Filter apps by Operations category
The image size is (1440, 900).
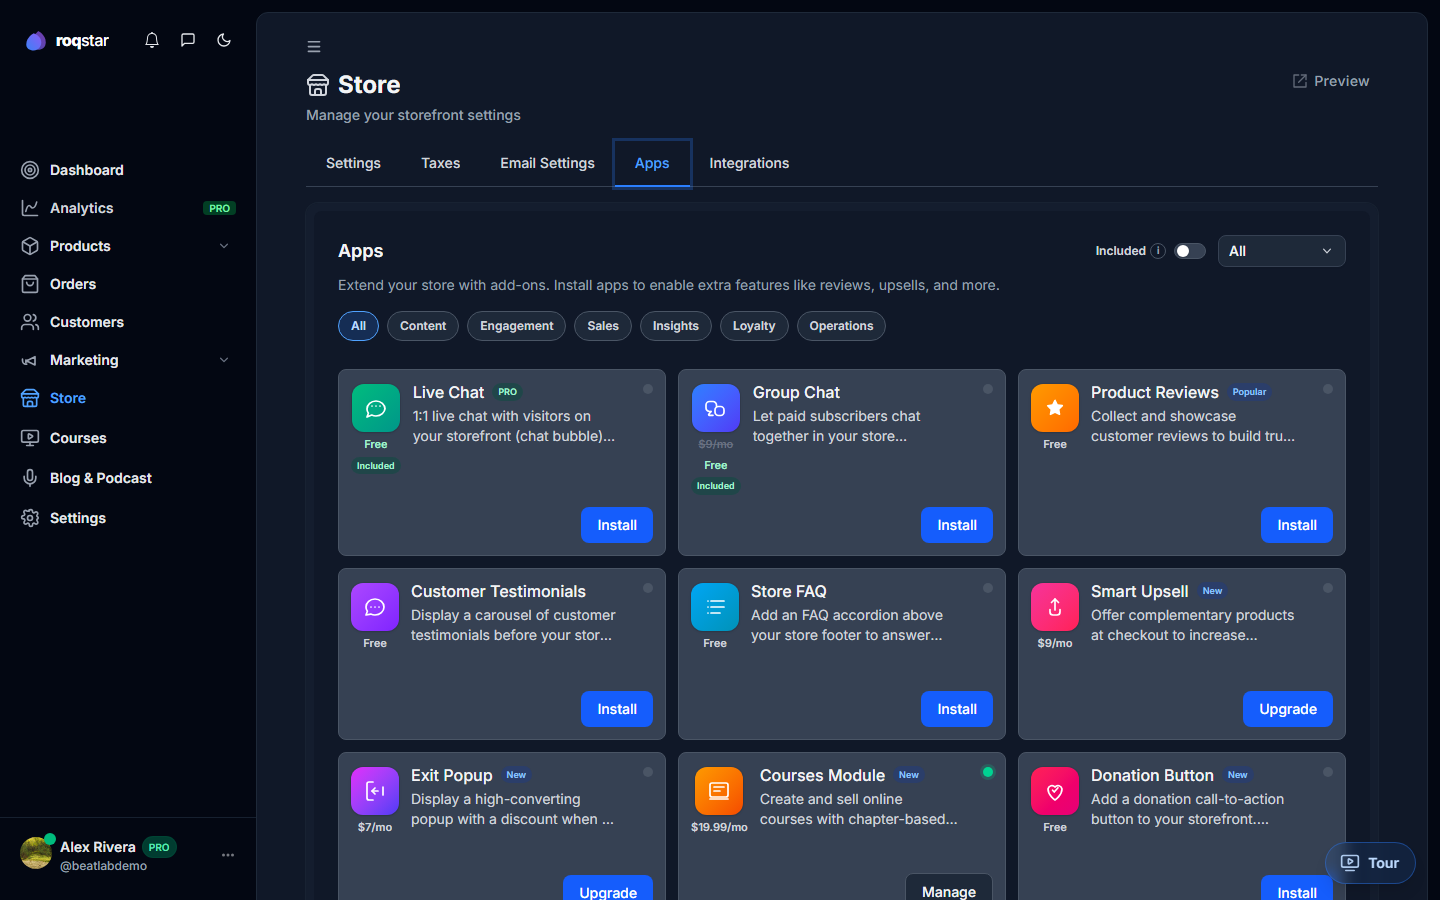pos(841,326)
